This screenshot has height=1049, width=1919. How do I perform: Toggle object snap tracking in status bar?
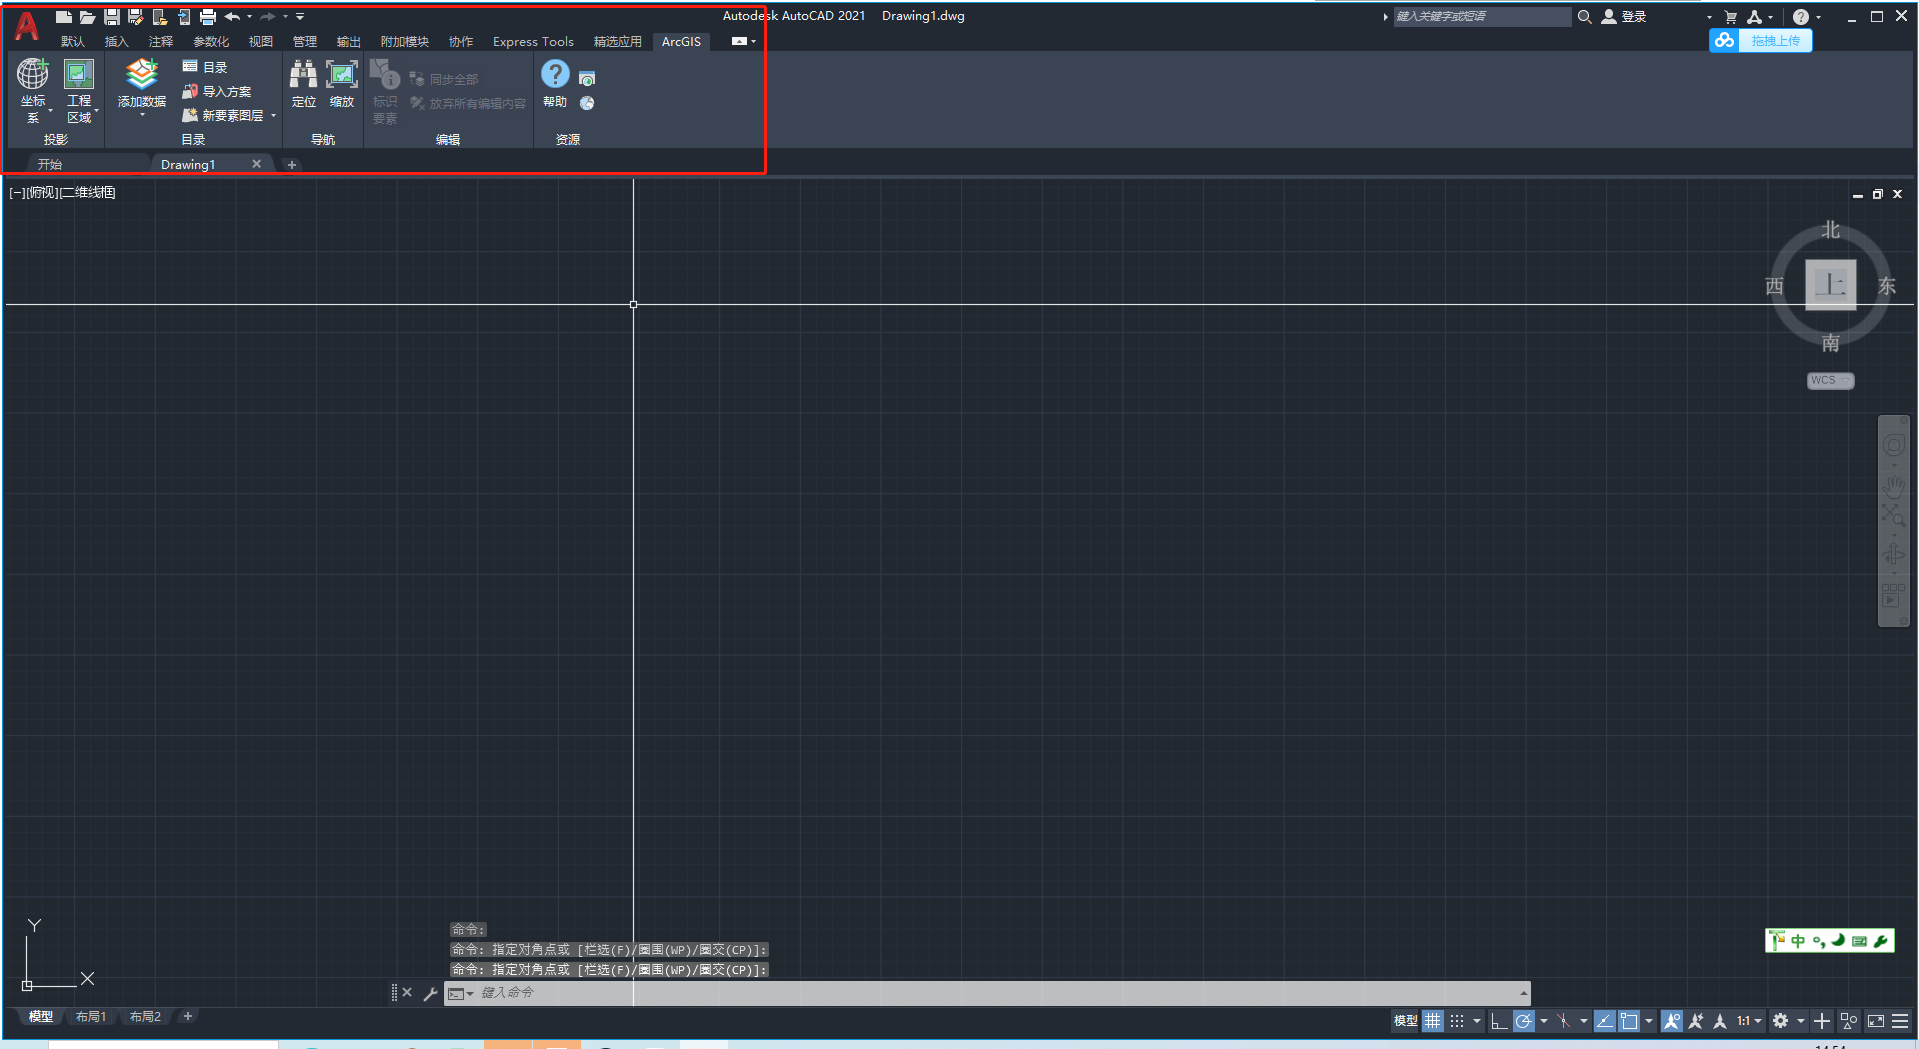coord(1604,1021)
